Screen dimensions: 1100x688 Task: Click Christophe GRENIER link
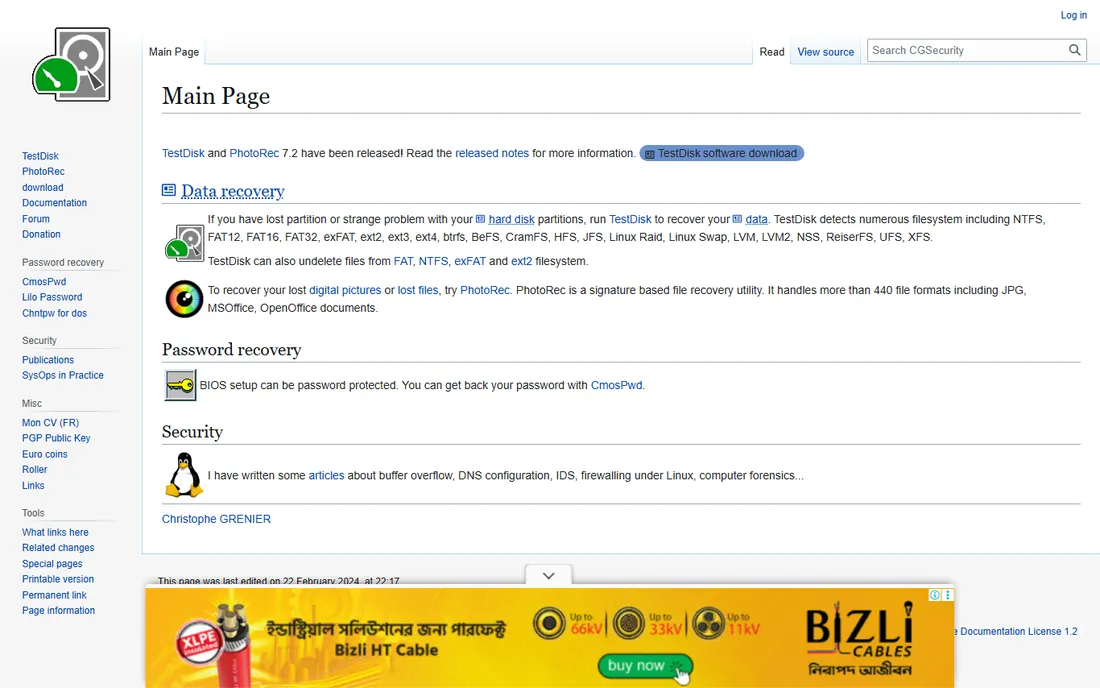coord(216,519)
